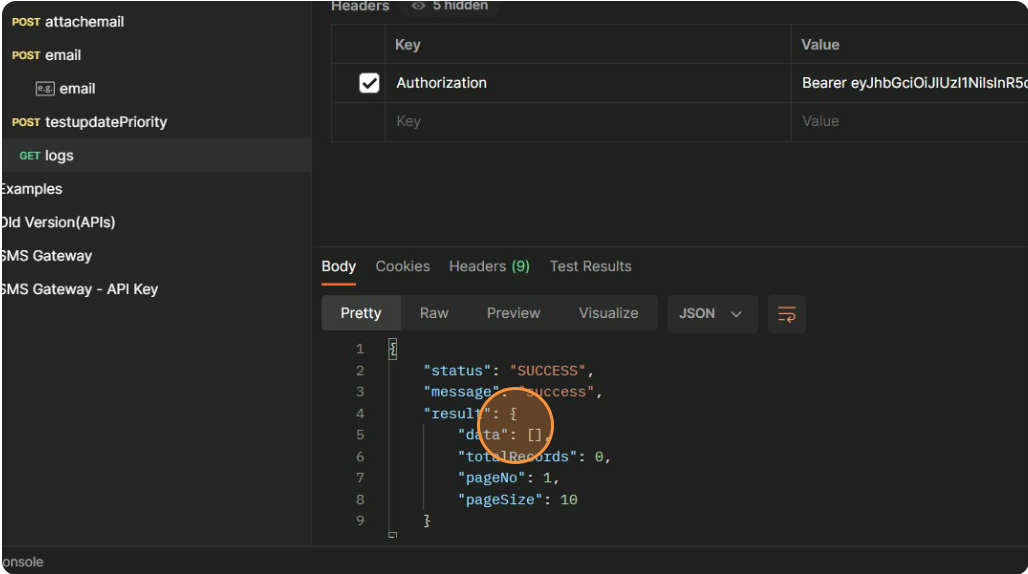The height and width of the screenshot is (574, 1028).
Task: Open the Test Results tab
Action: pos(590,266)
